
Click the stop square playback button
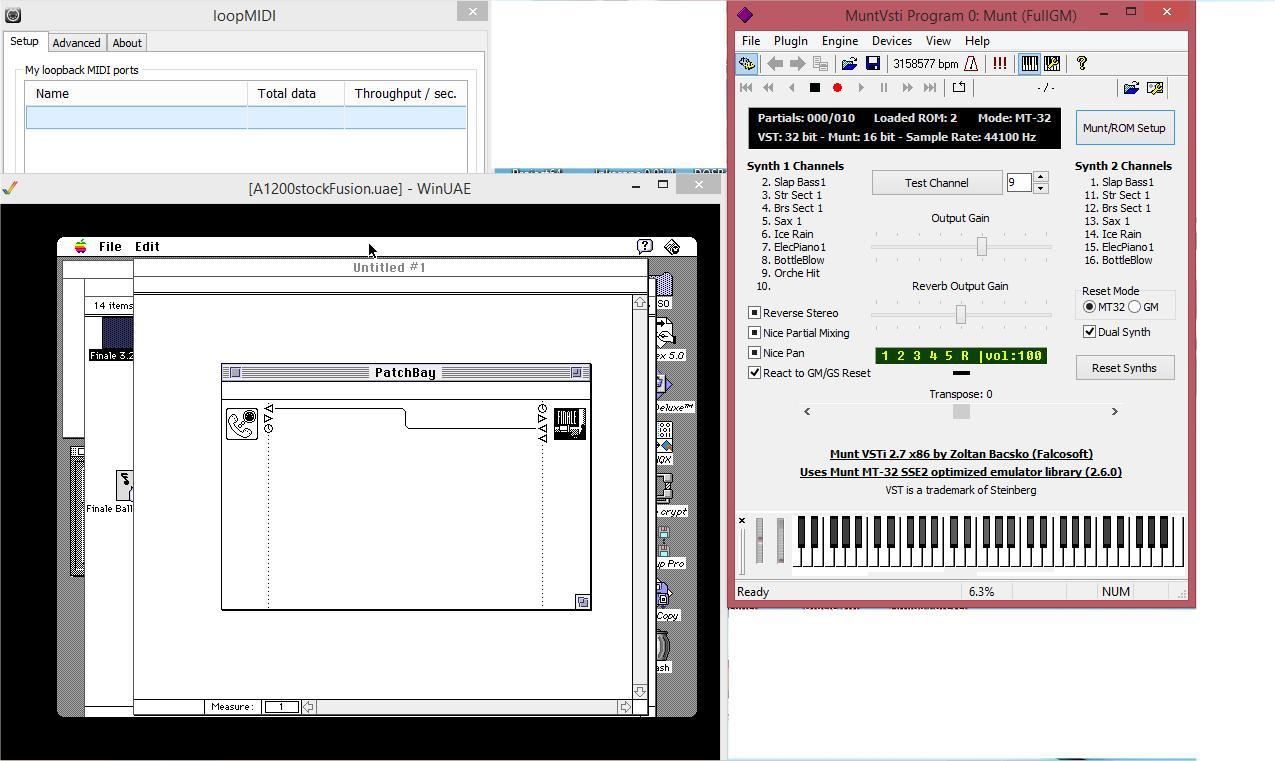point(814,88)
